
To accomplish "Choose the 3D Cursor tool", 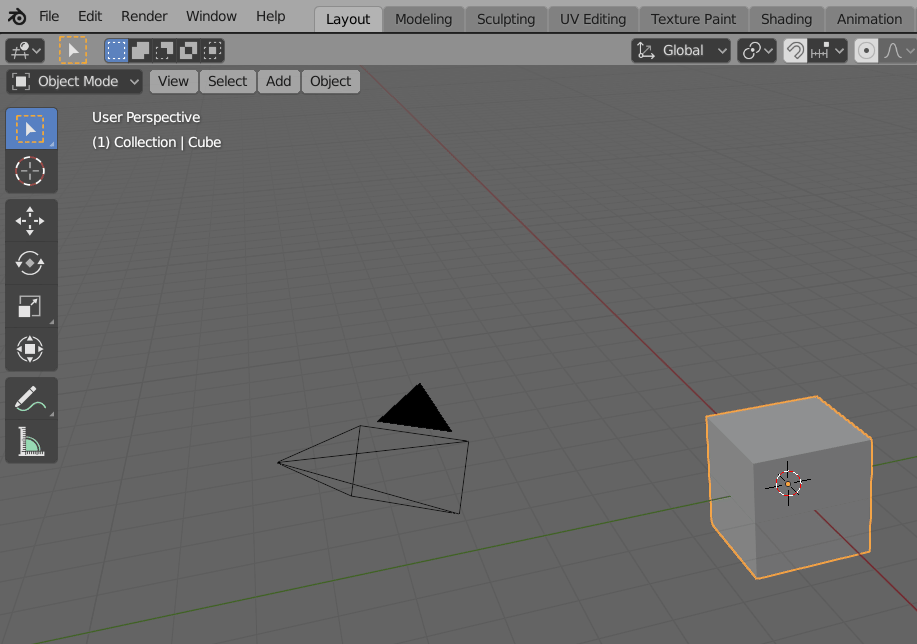I will [x=31, y=171].
